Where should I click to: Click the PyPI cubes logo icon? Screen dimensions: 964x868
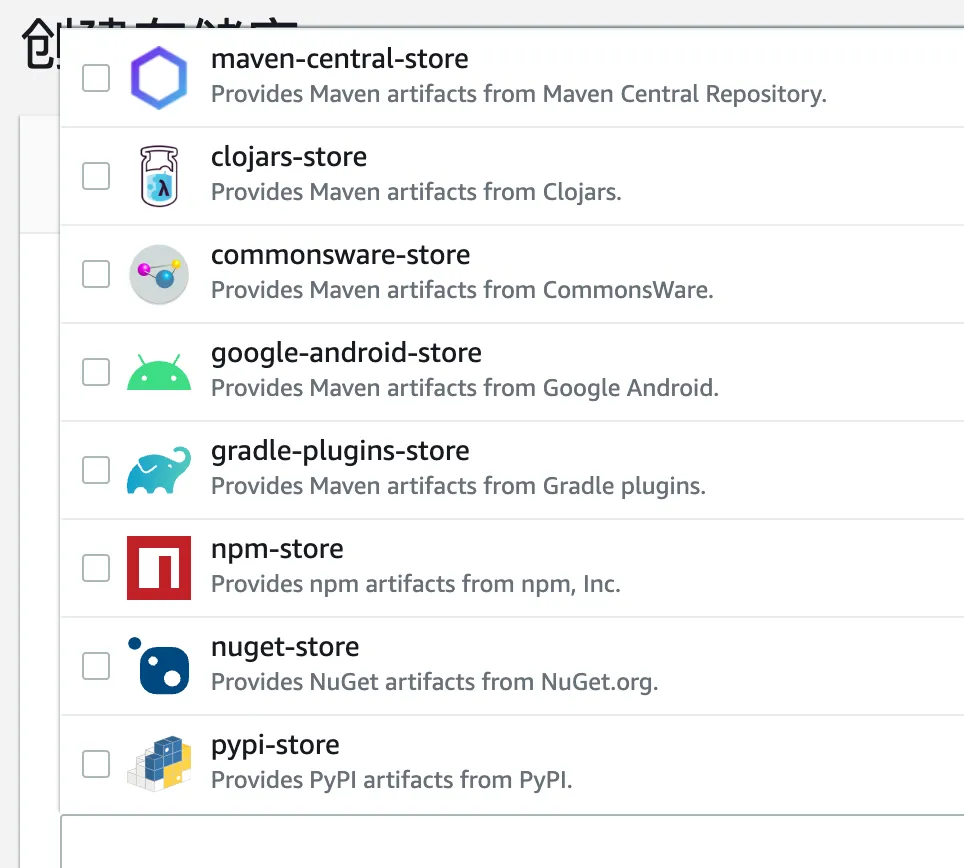159,764
